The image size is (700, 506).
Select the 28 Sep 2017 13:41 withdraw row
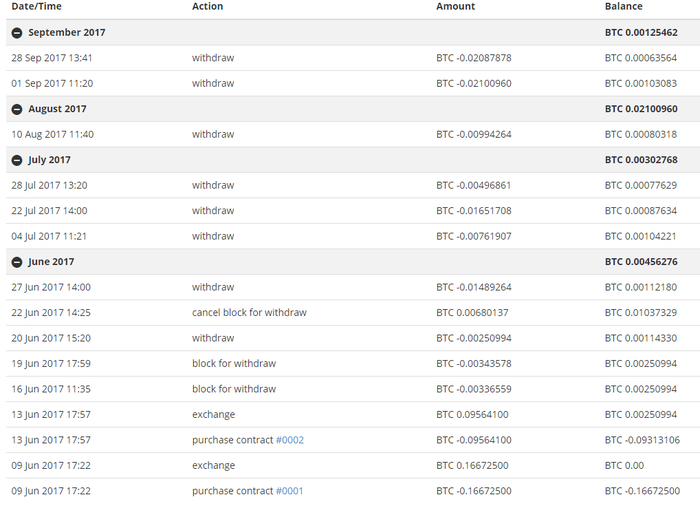(x=353, y=58)
